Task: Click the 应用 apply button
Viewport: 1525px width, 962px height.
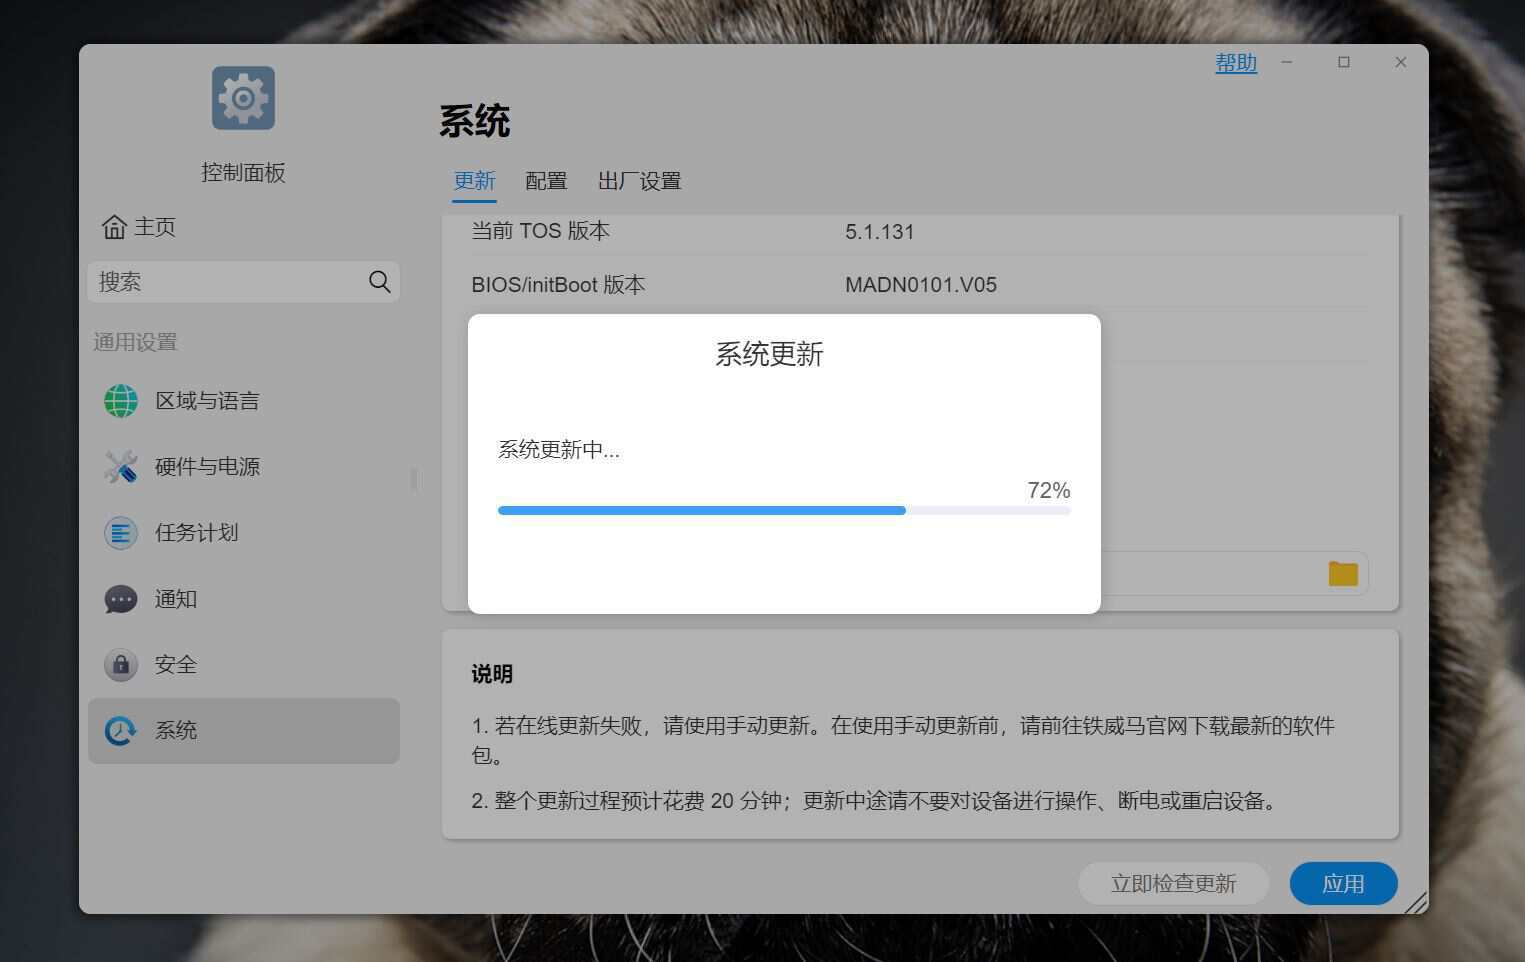Action: pos(1343,884)
